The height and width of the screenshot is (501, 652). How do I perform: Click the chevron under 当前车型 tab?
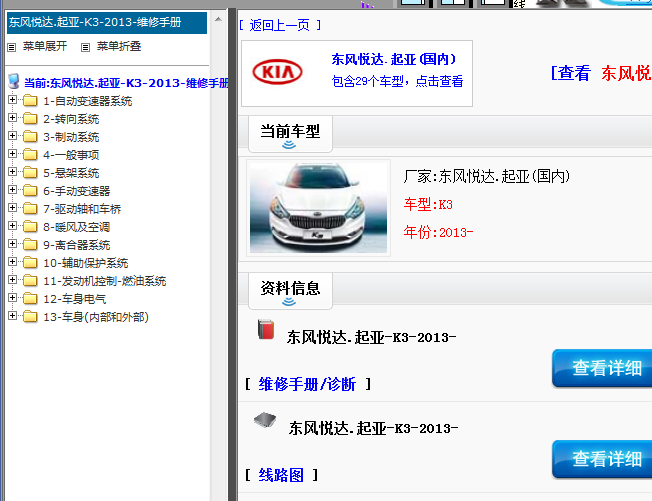coord(289,145)
